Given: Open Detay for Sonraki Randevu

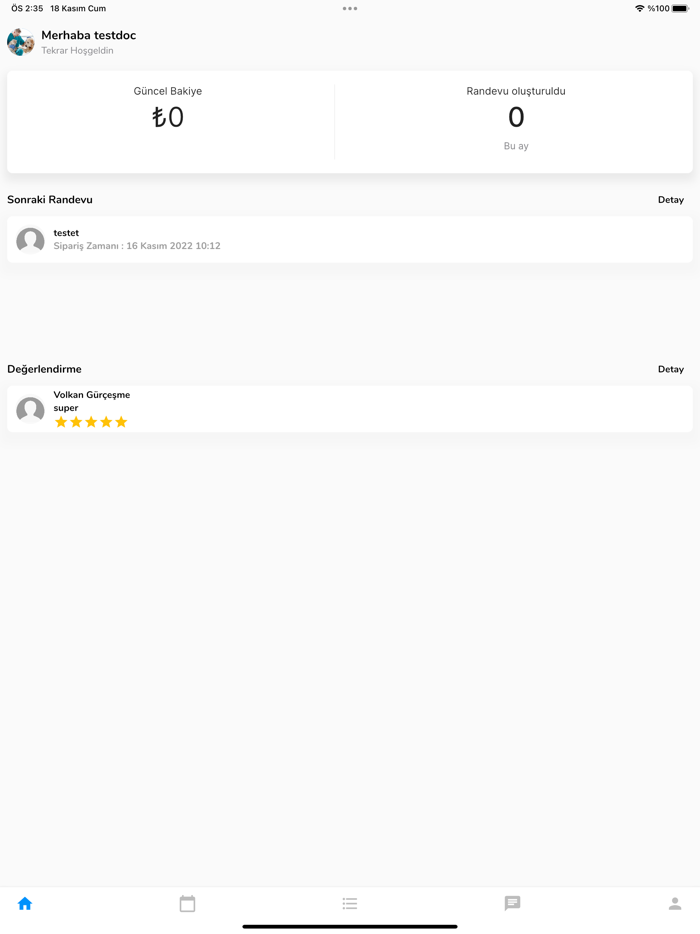Looking at the screenshot, I should point(670,200).
